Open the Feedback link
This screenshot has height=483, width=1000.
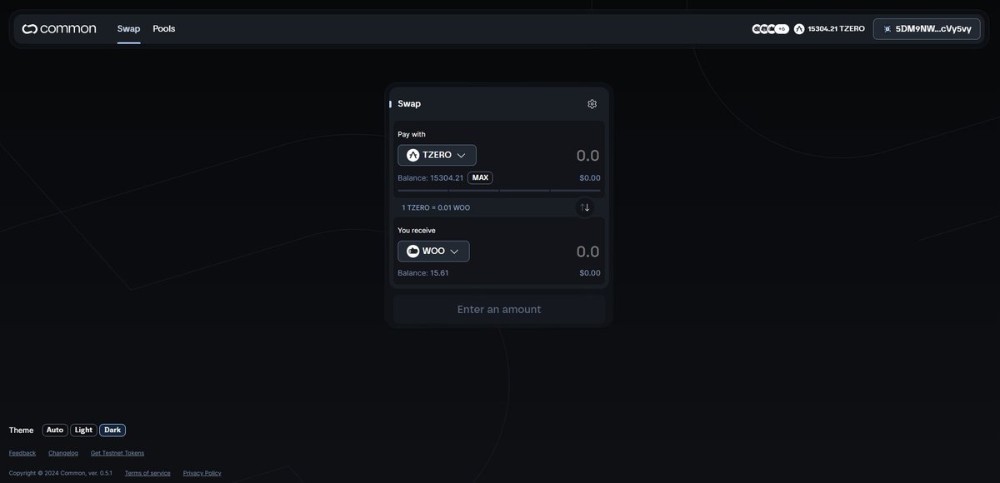pyautogui.click(x=22, y=453)
